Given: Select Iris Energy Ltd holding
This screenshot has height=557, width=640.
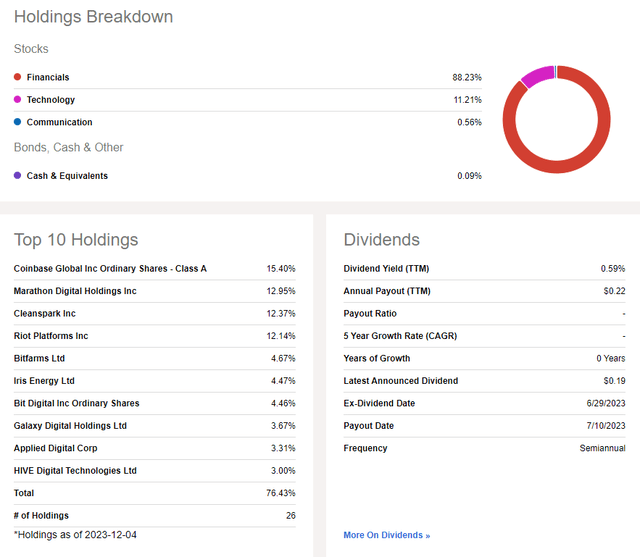Looking at the screenshot, I should tap(44, 381).
